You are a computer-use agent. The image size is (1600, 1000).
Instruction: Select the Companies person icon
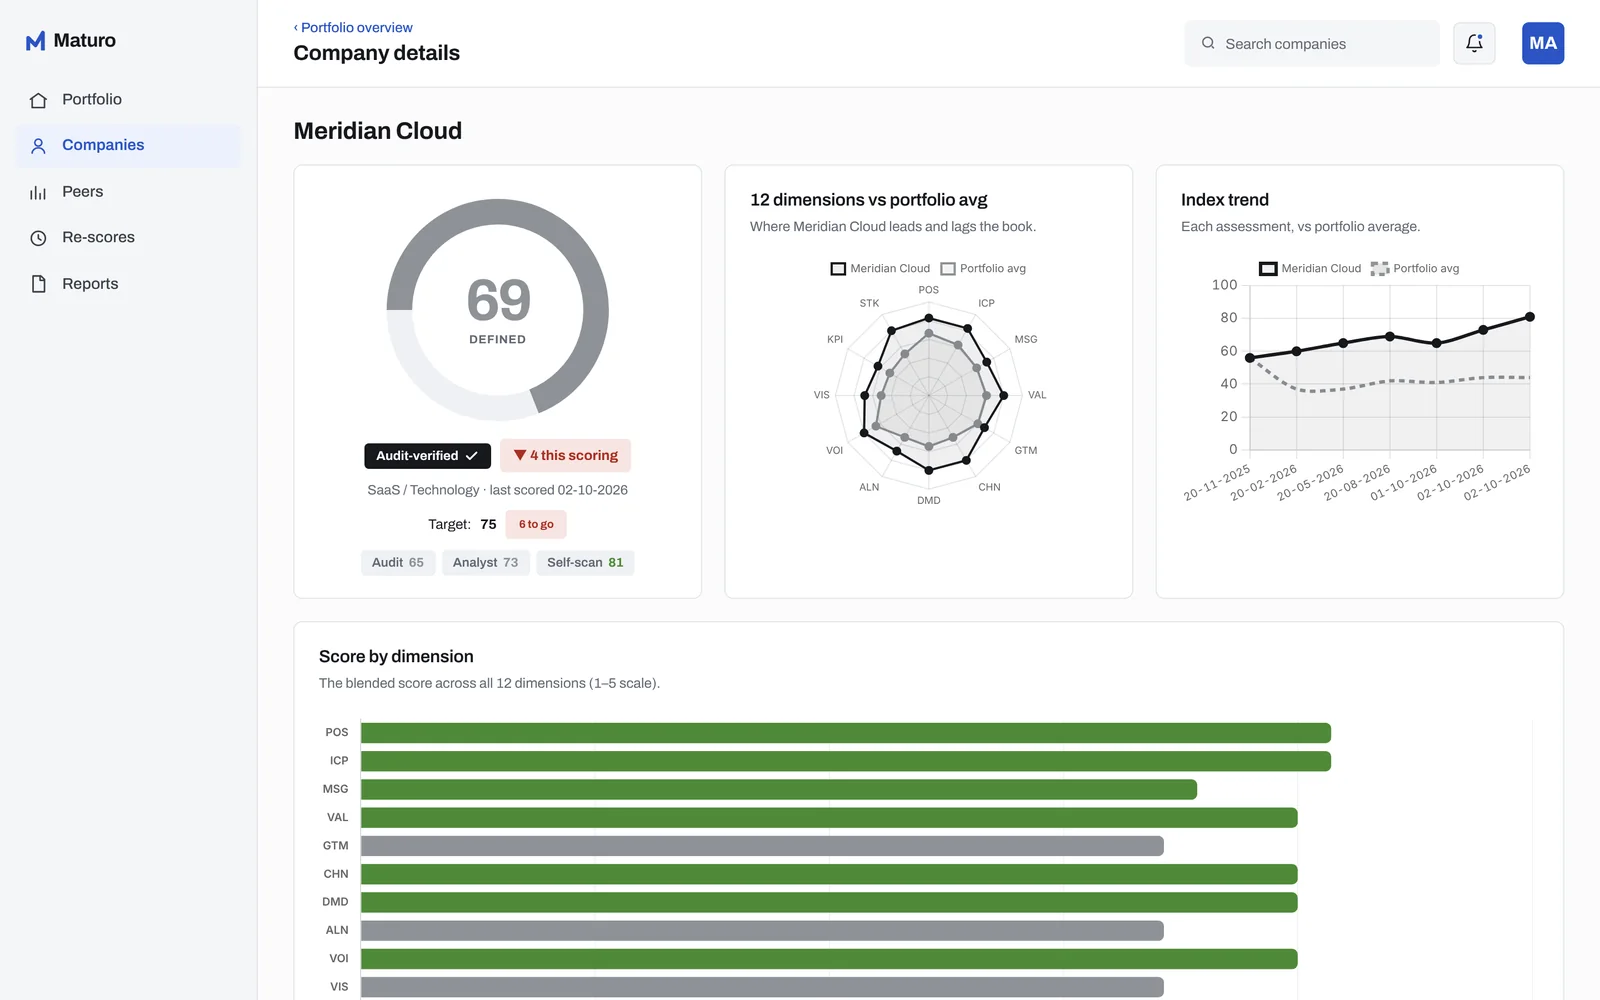click(38, 146)
